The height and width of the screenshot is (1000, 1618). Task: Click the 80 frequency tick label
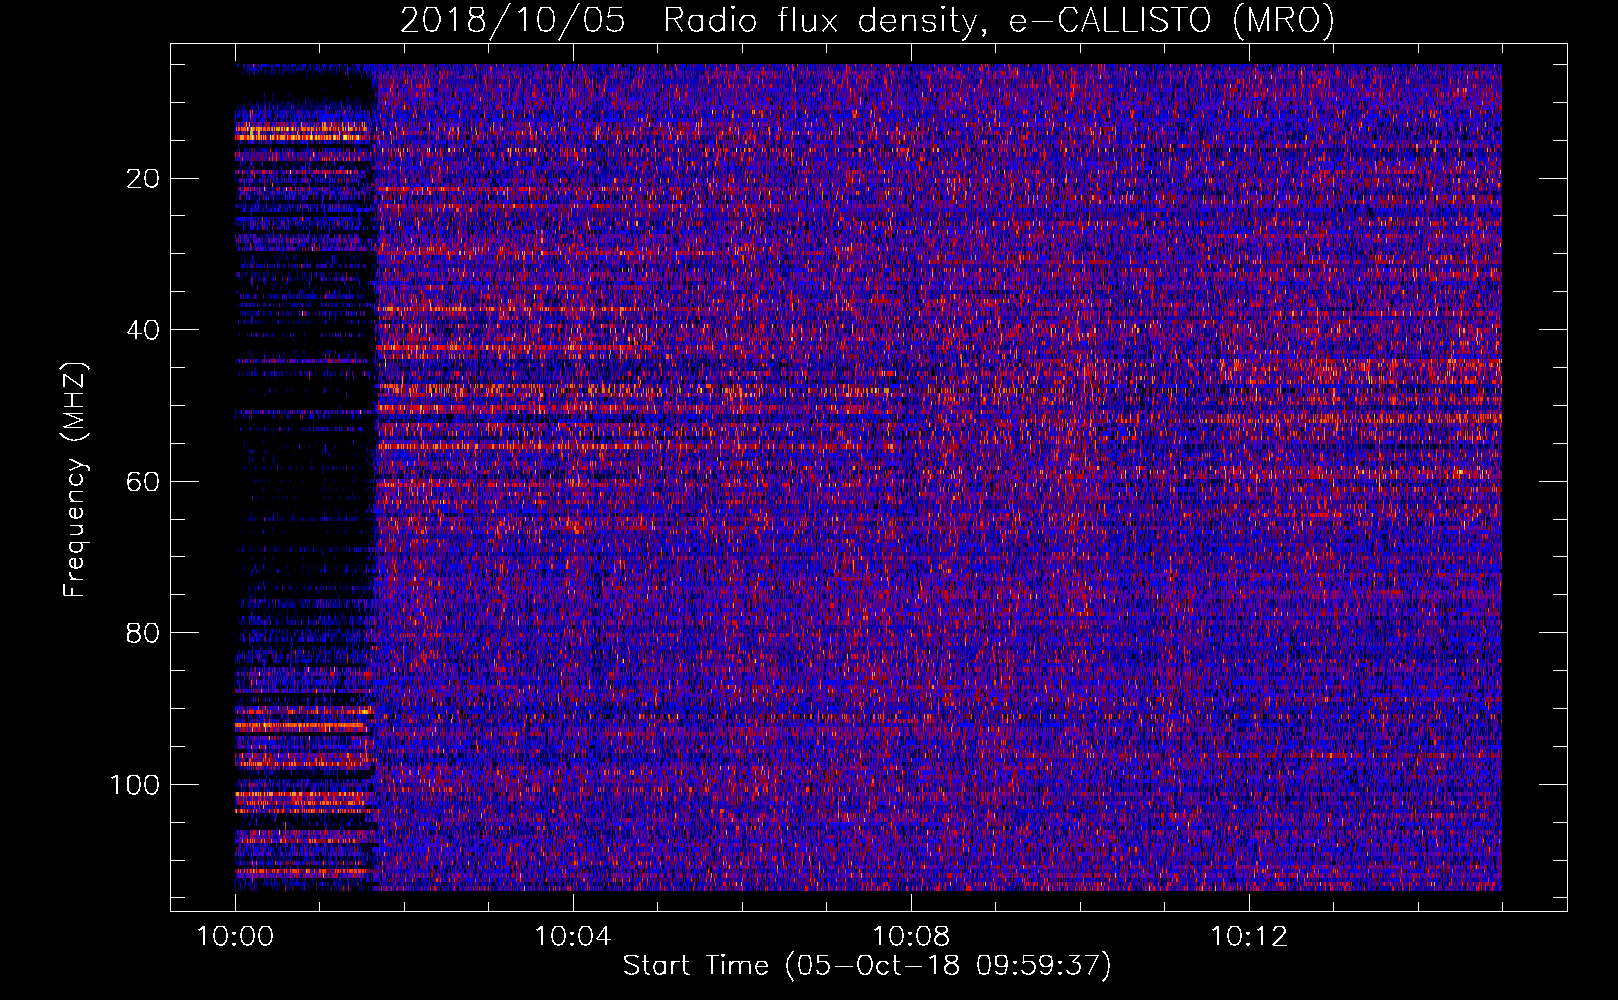point(144,633)
